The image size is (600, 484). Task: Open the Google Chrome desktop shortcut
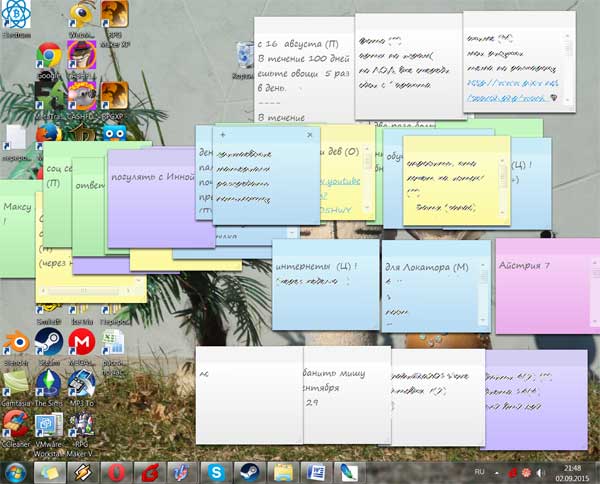[x=47, y=56]
